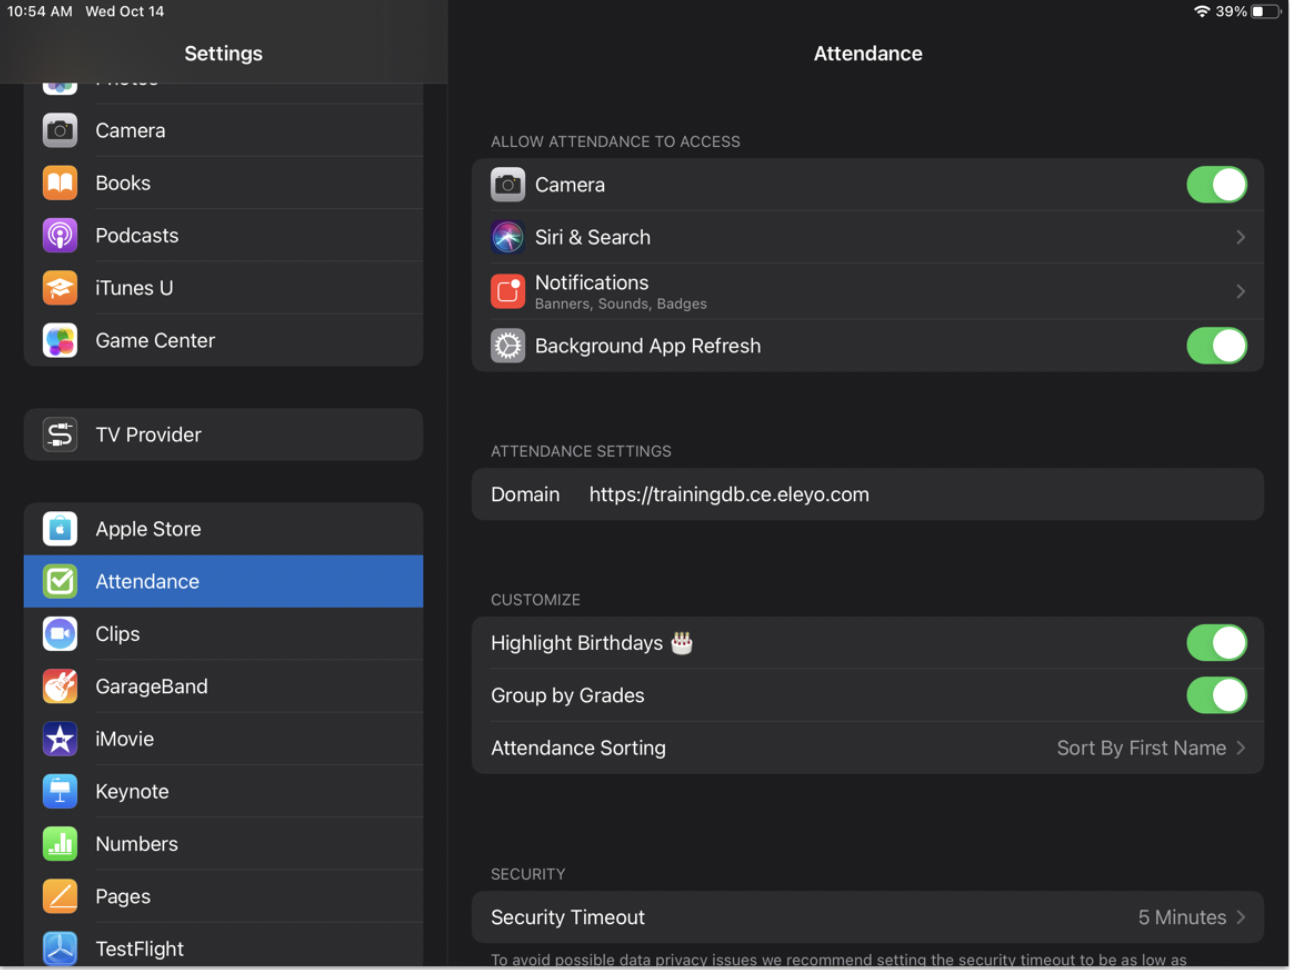Click the Domain URL field
Screen dimensions: 1290x970
click(729, 494)
